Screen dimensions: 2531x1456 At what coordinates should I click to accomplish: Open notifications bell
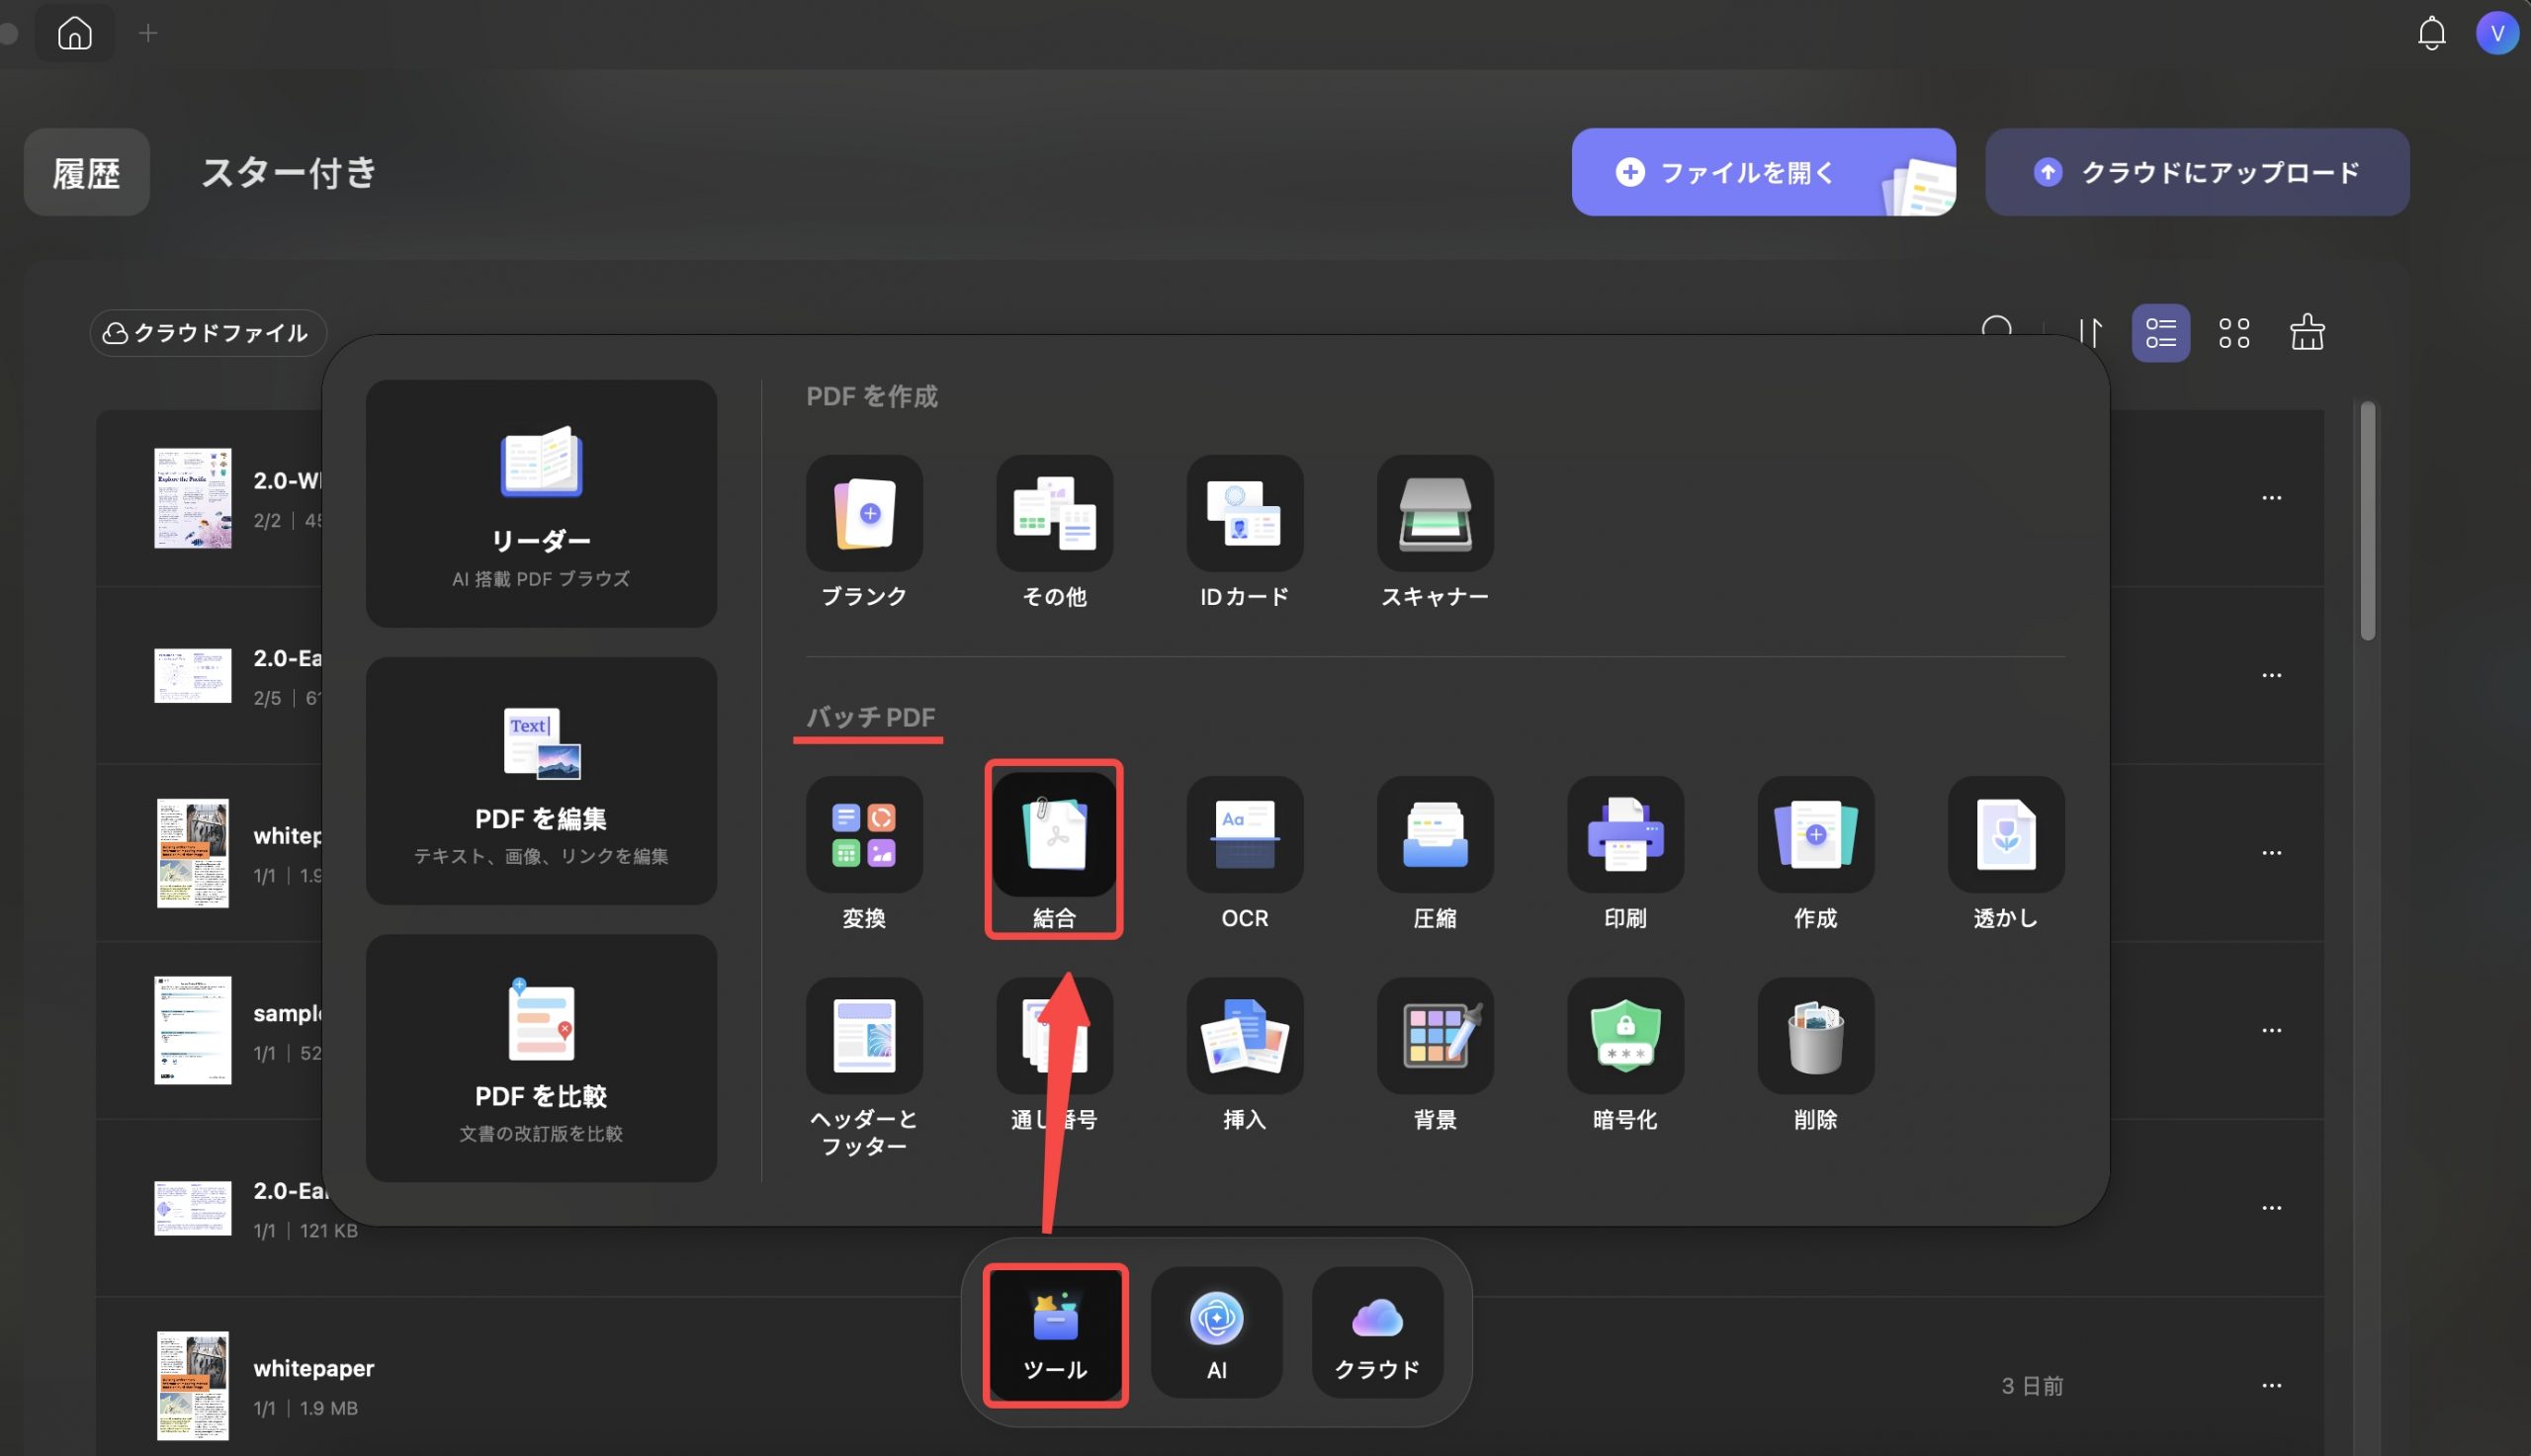click(2431, 33)
